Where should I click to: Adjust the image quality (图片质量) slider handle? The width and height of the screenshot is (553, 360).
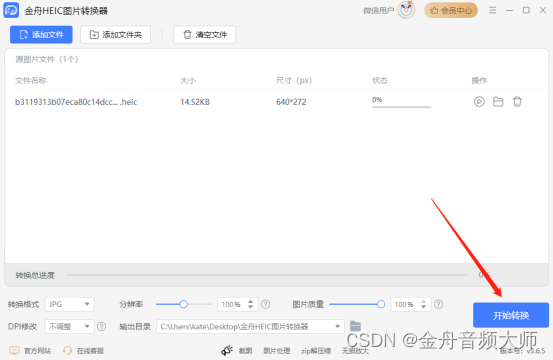coord(381,304)
